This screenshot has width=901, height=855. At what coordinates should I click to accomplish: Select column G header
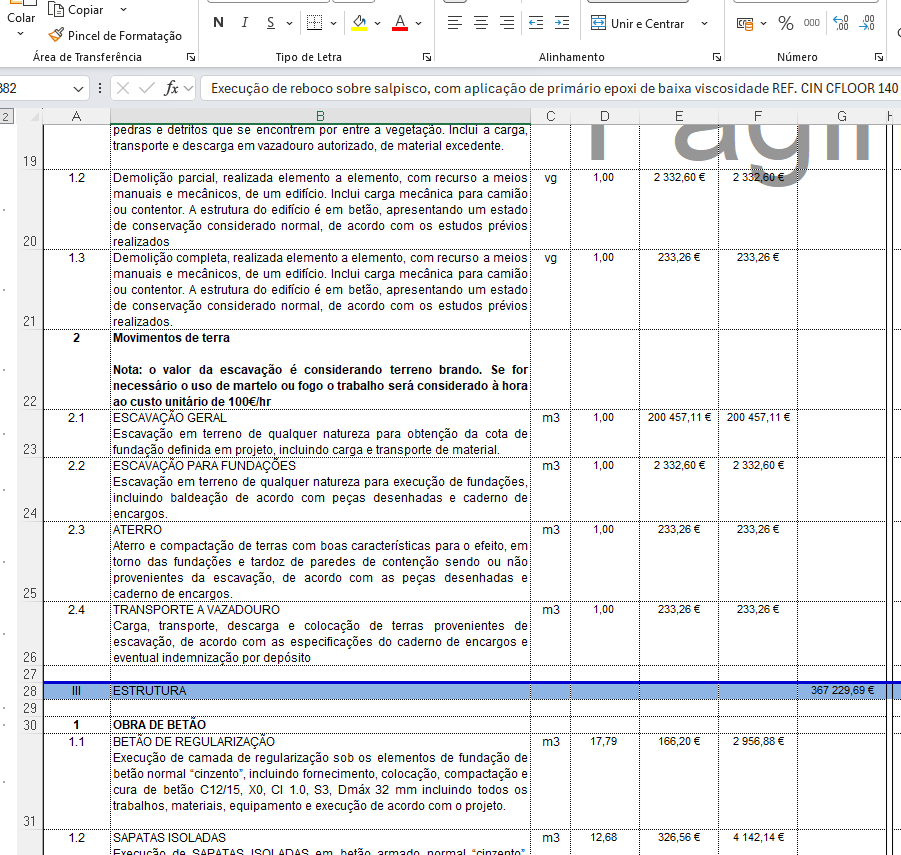click(x=842, y=116)
